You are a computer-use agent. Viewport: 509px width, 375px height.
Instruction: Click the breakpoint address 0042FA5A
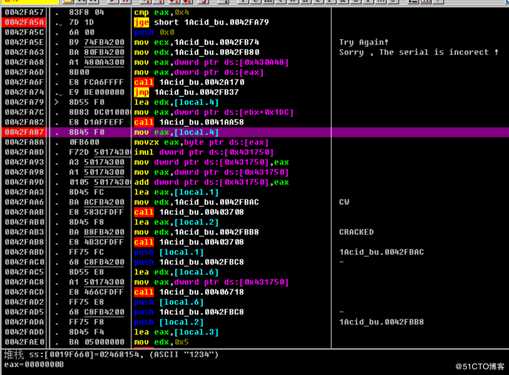tap(24, 22)
